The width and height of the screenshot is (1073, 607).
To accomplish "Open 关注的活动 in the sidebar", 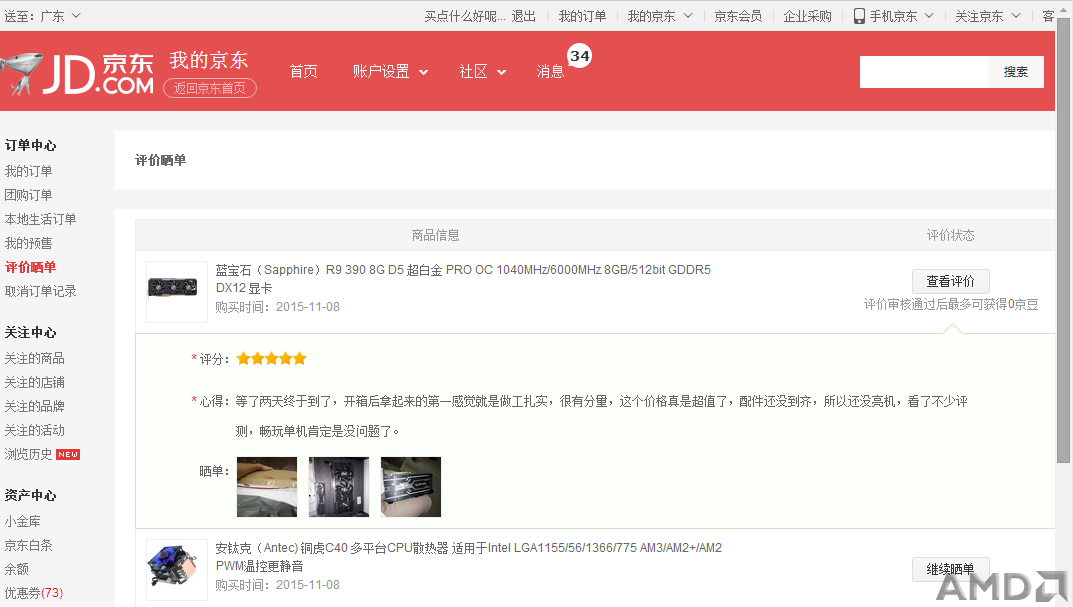I will click(34, 430).
